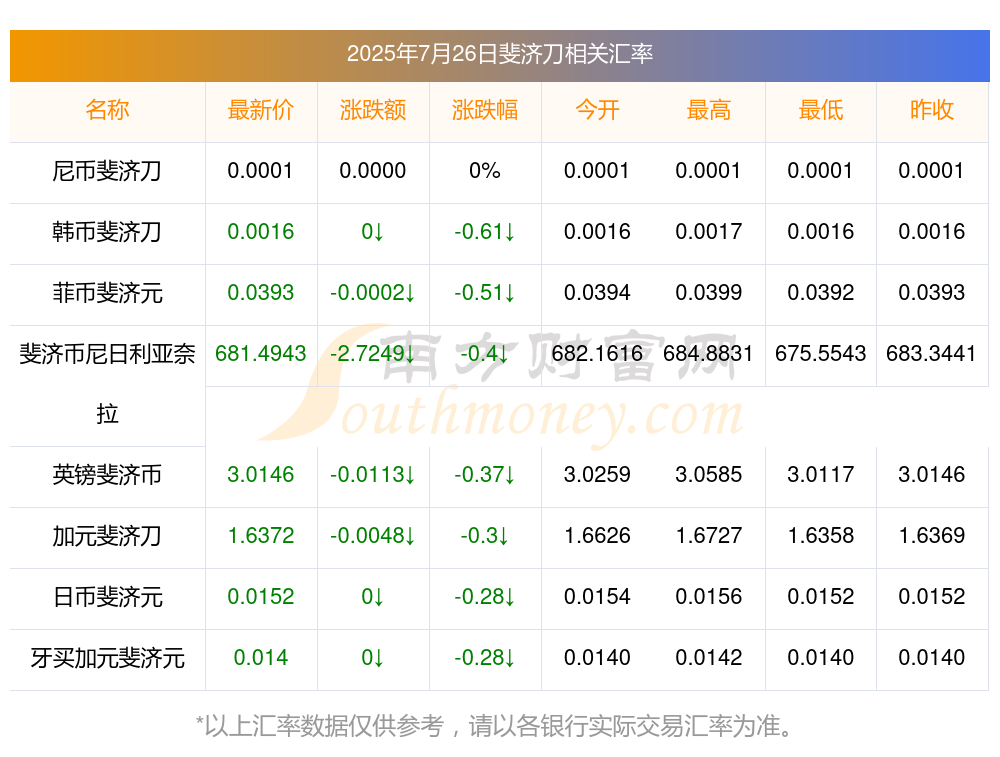The image size is (1000, 757).
Task: Click the -0.61↓ percentage cell
Action: [x=485, y=232]
